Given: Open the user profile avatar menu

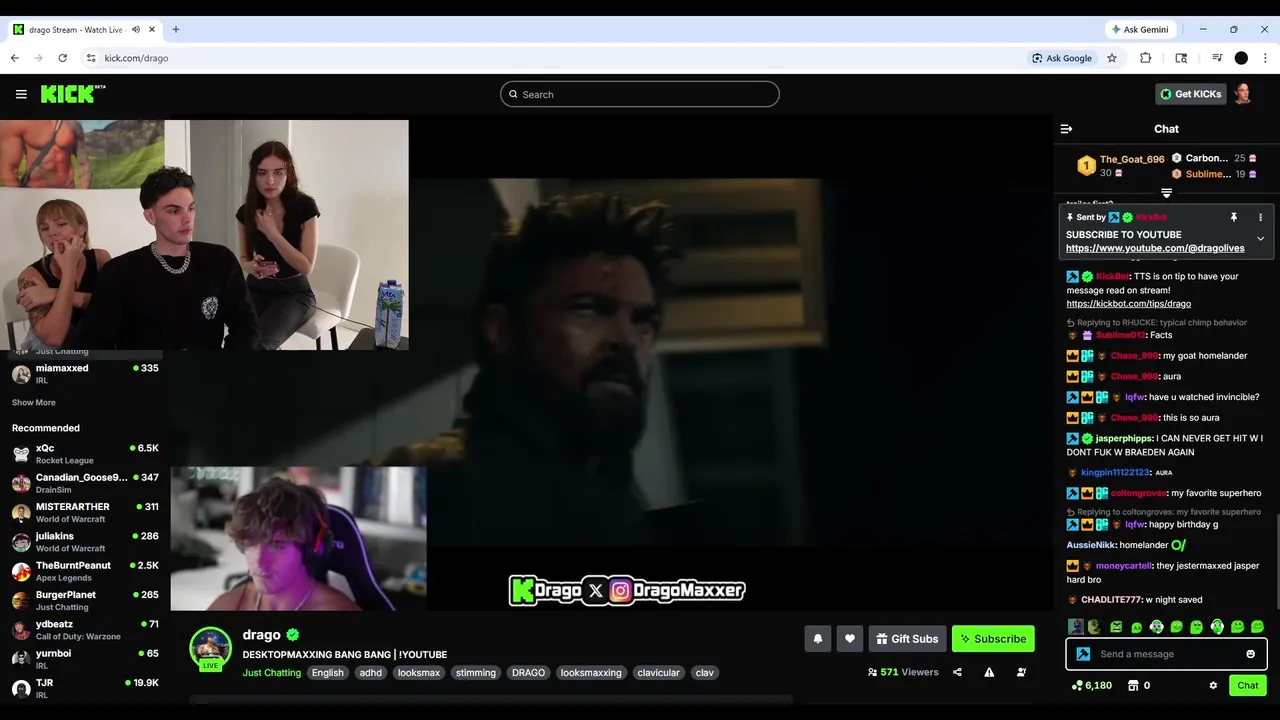Looking at the screenshot, I should pyautogui.click(x=1243, y=94).
